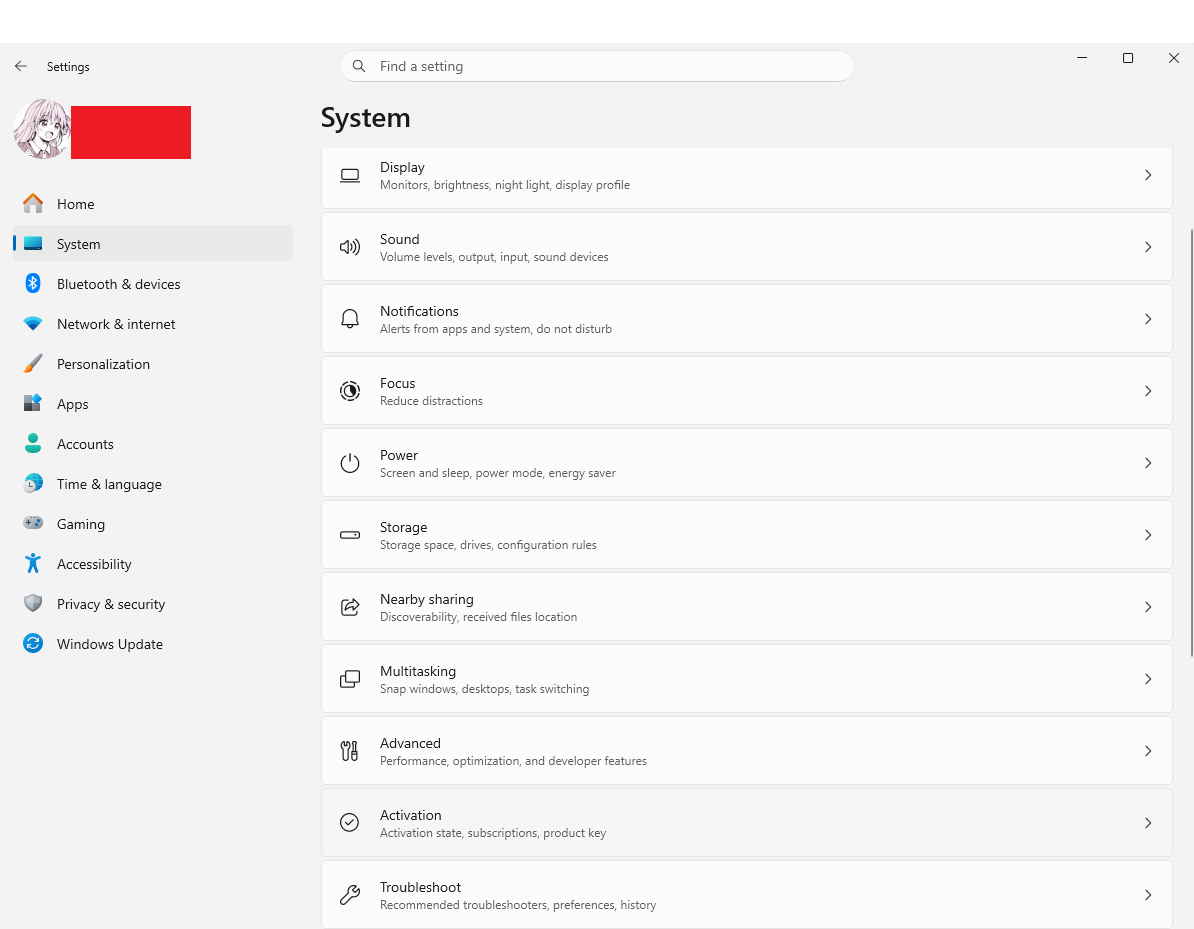
Task: Click the Sound speaker icon
Action: [x=350, y=247]
